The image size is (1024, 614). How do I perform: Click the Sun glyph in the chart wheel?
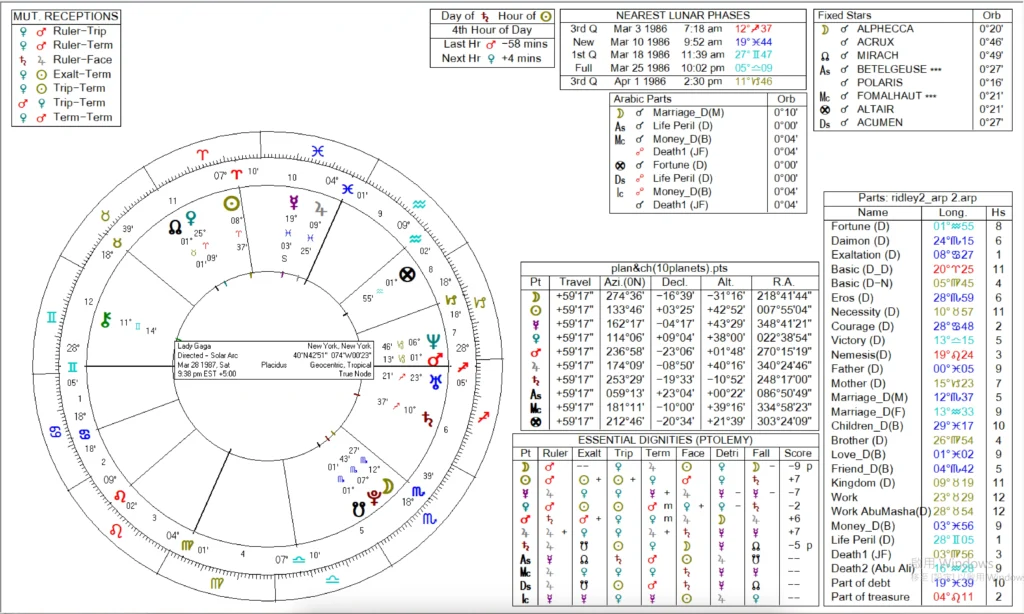pos(234,201)
